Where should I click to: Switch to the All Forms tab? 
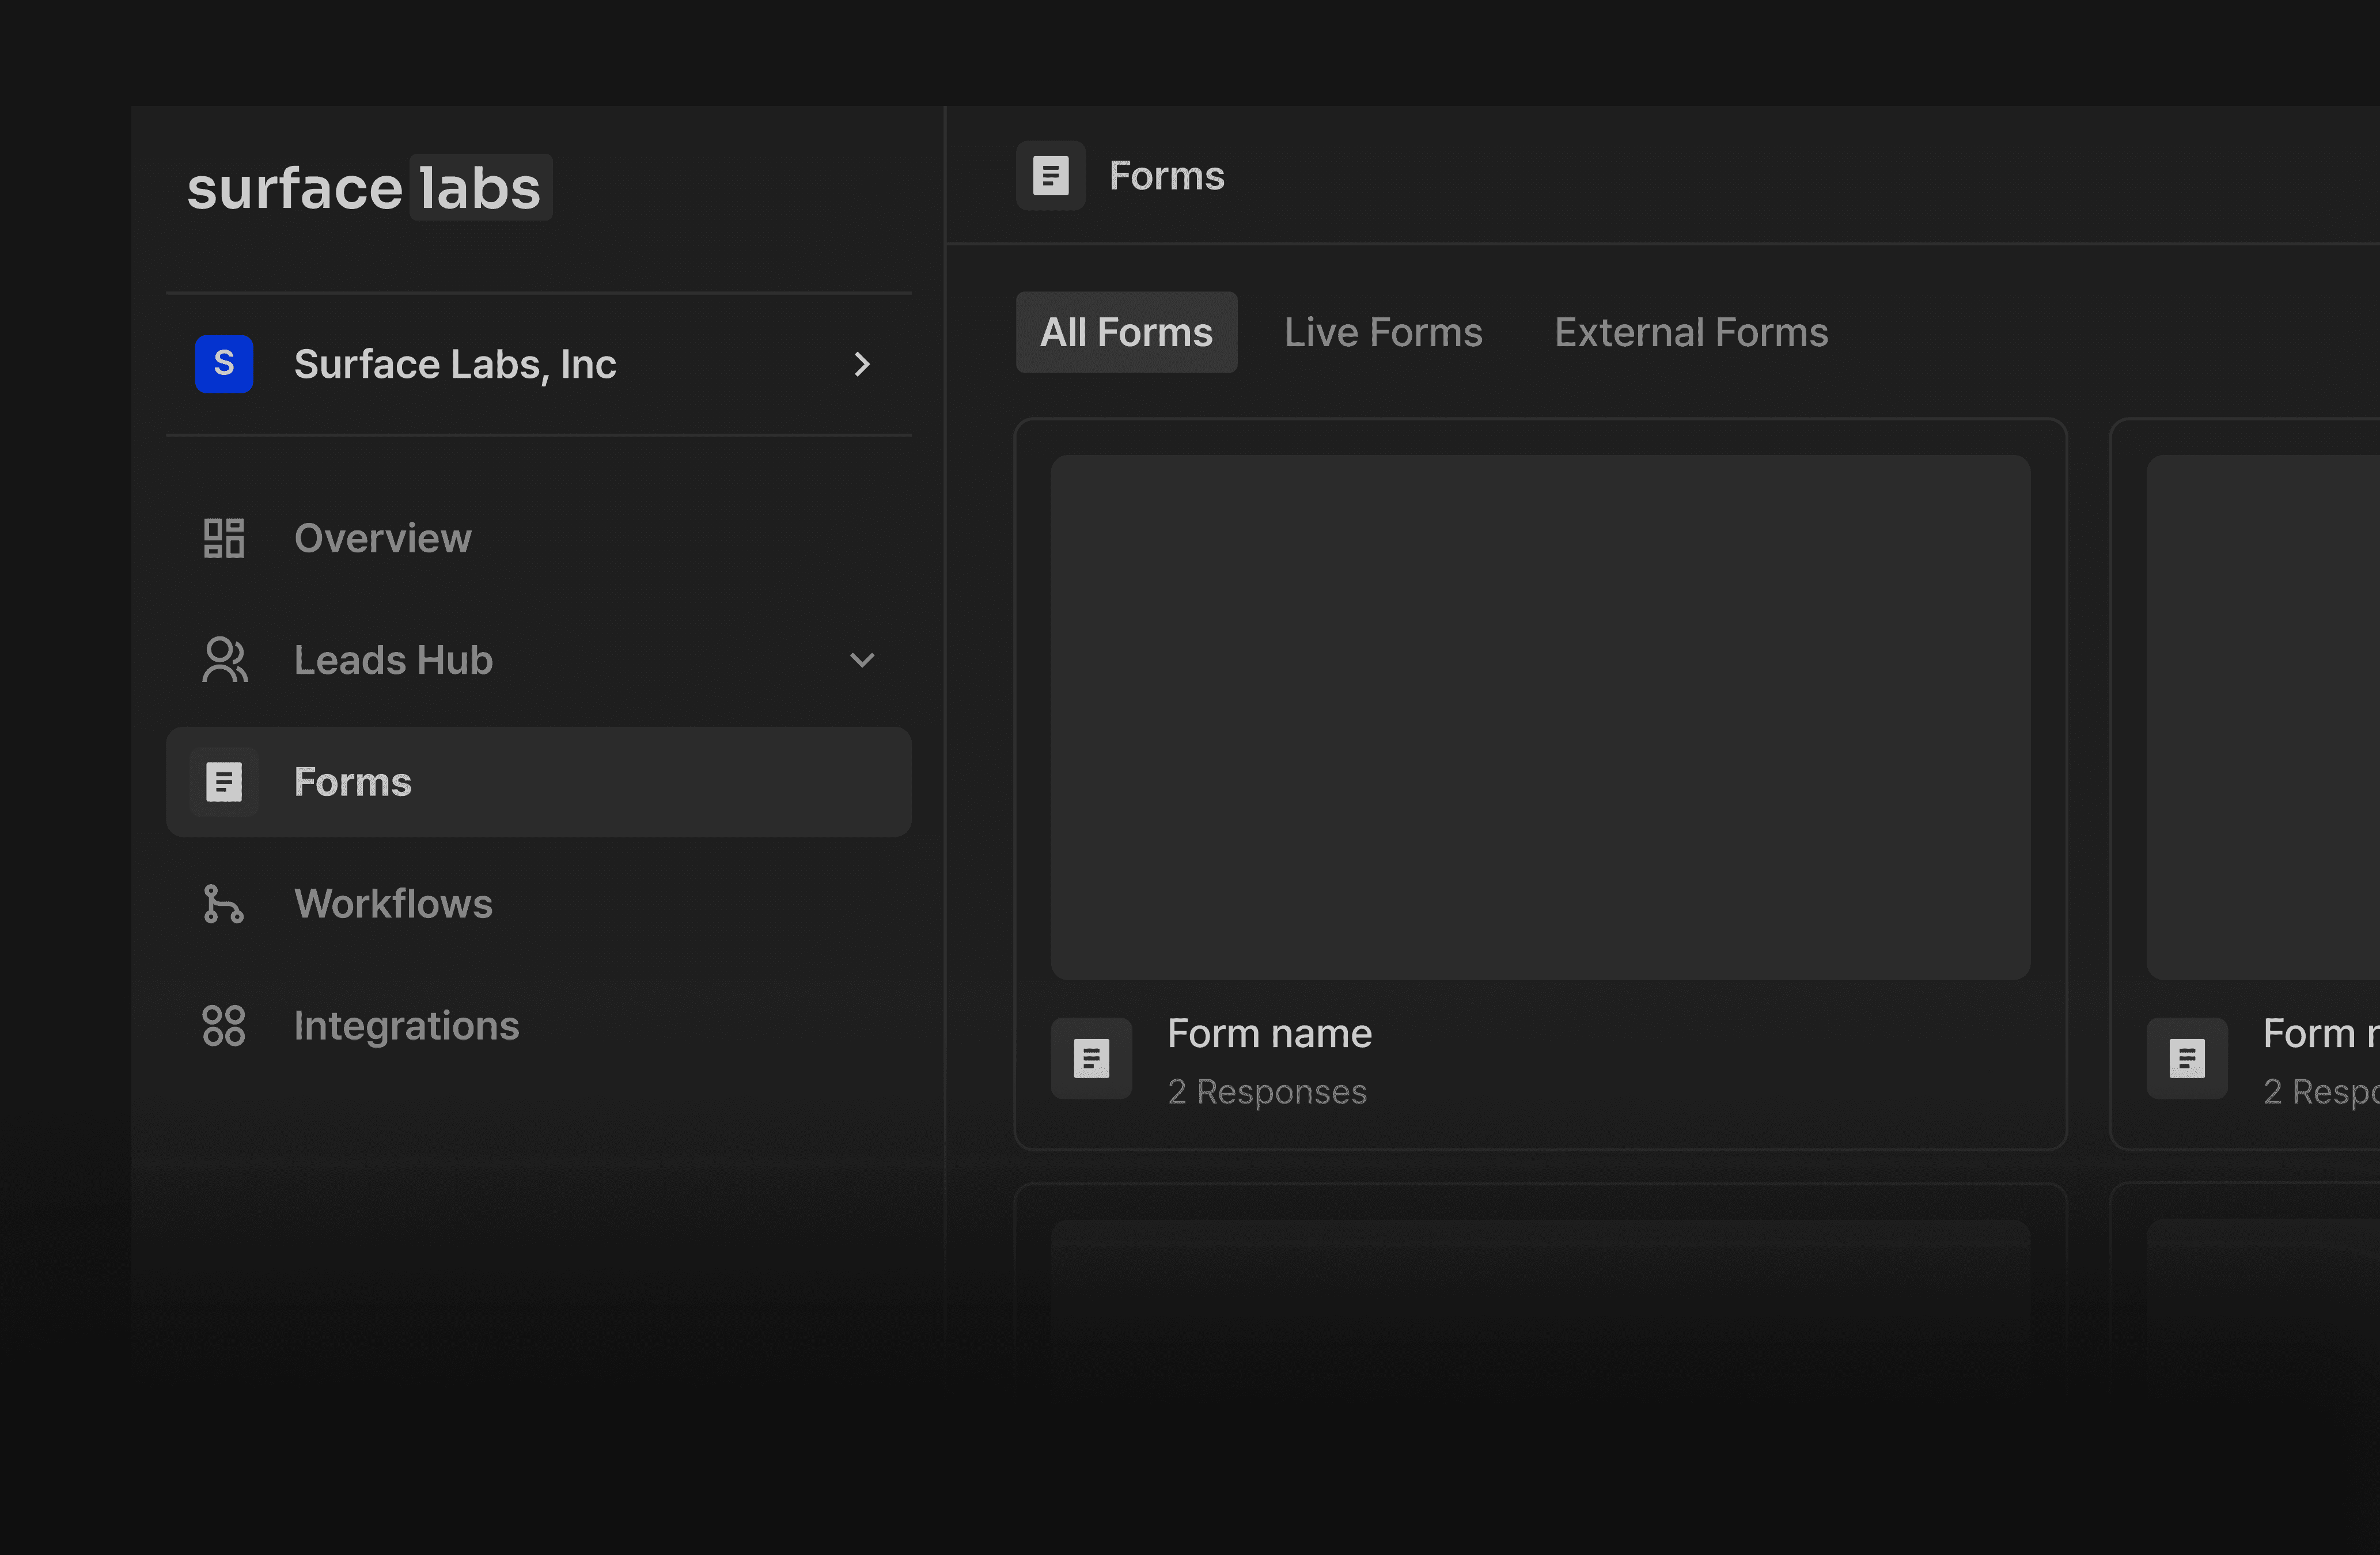pyautogui.click(x=1127, y=333)
